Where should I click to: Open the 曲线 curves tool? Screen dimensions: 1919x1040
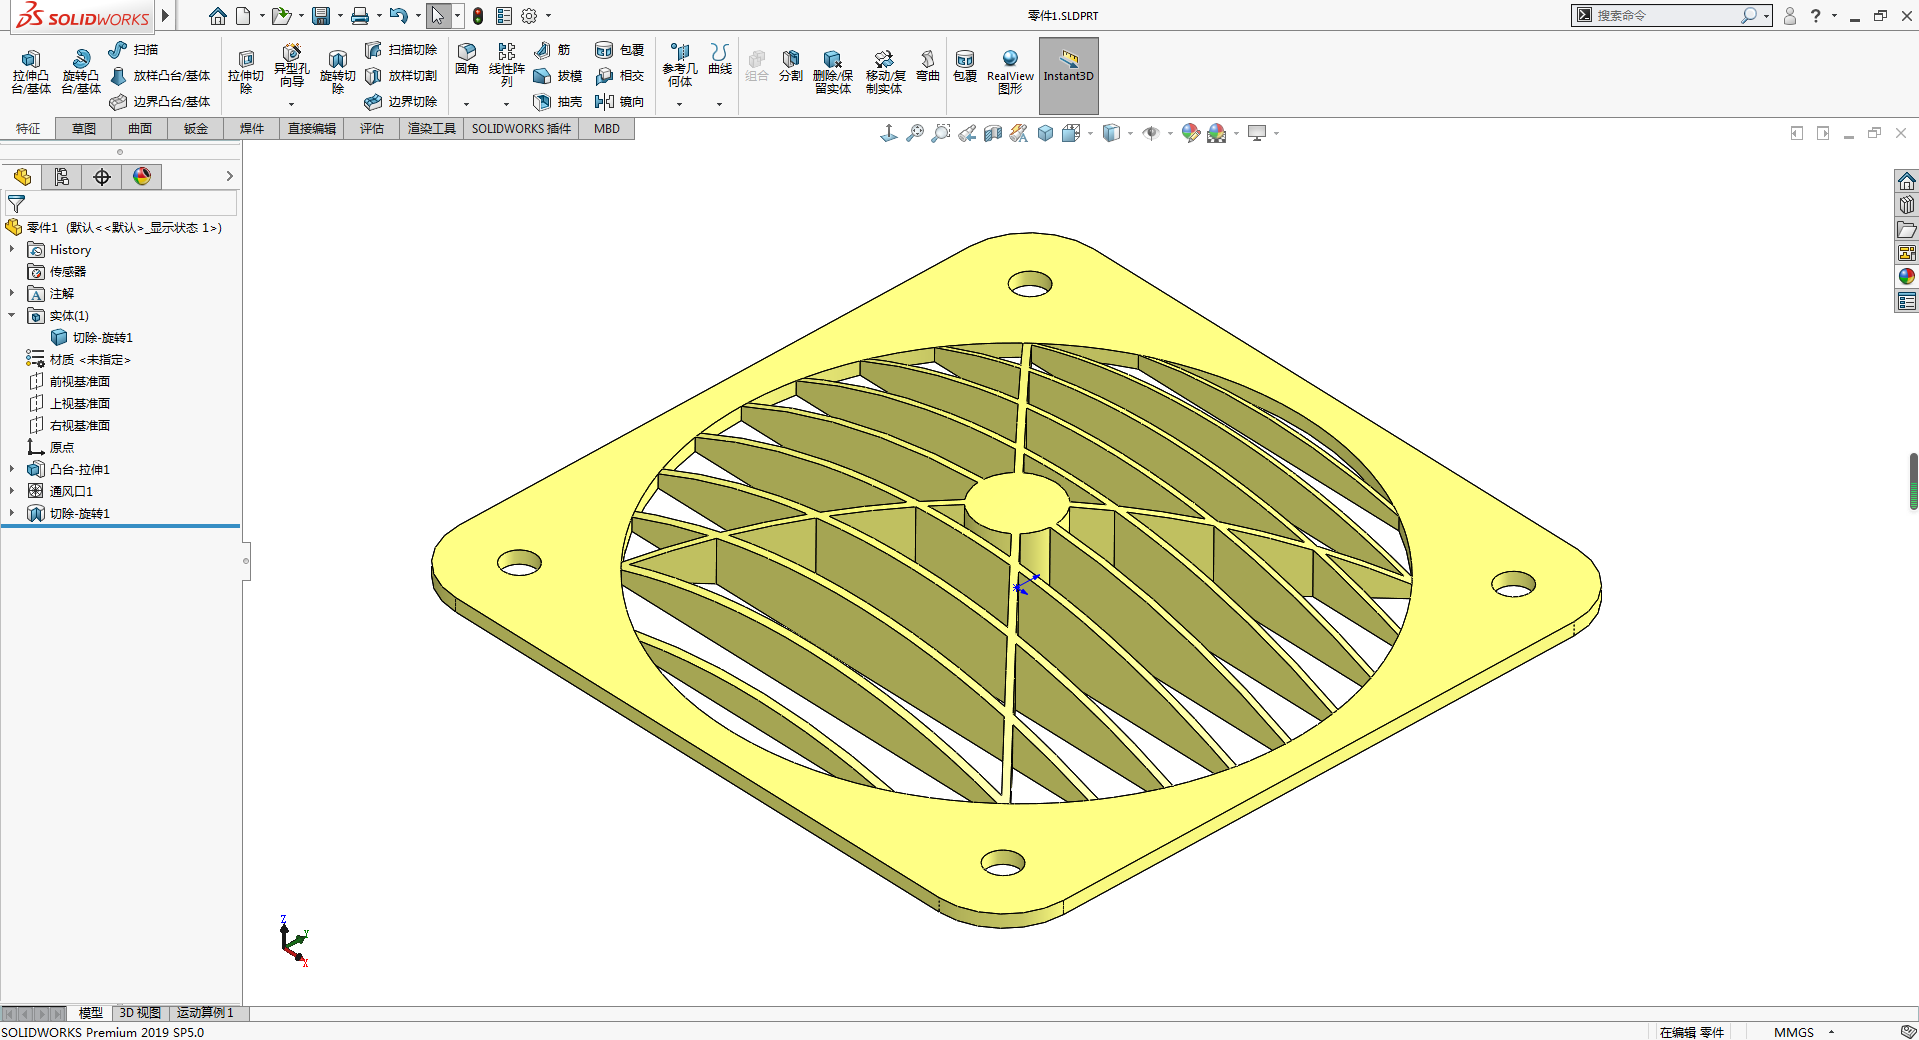coord(720,59)
